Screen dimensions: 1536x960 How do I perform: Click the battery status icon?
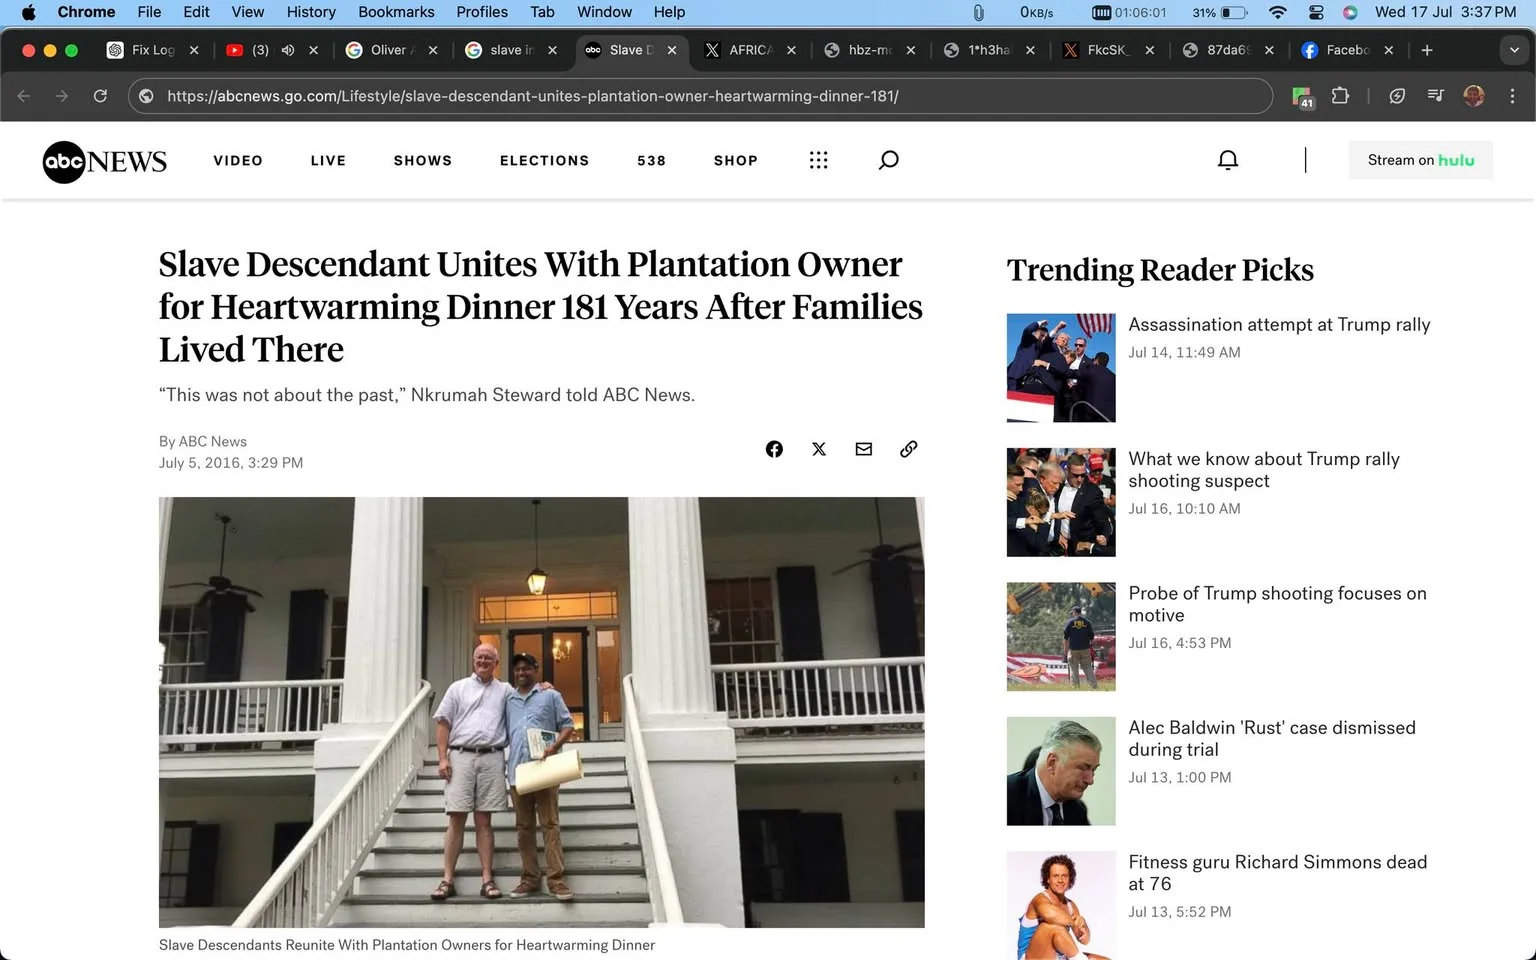[1234, 12]
